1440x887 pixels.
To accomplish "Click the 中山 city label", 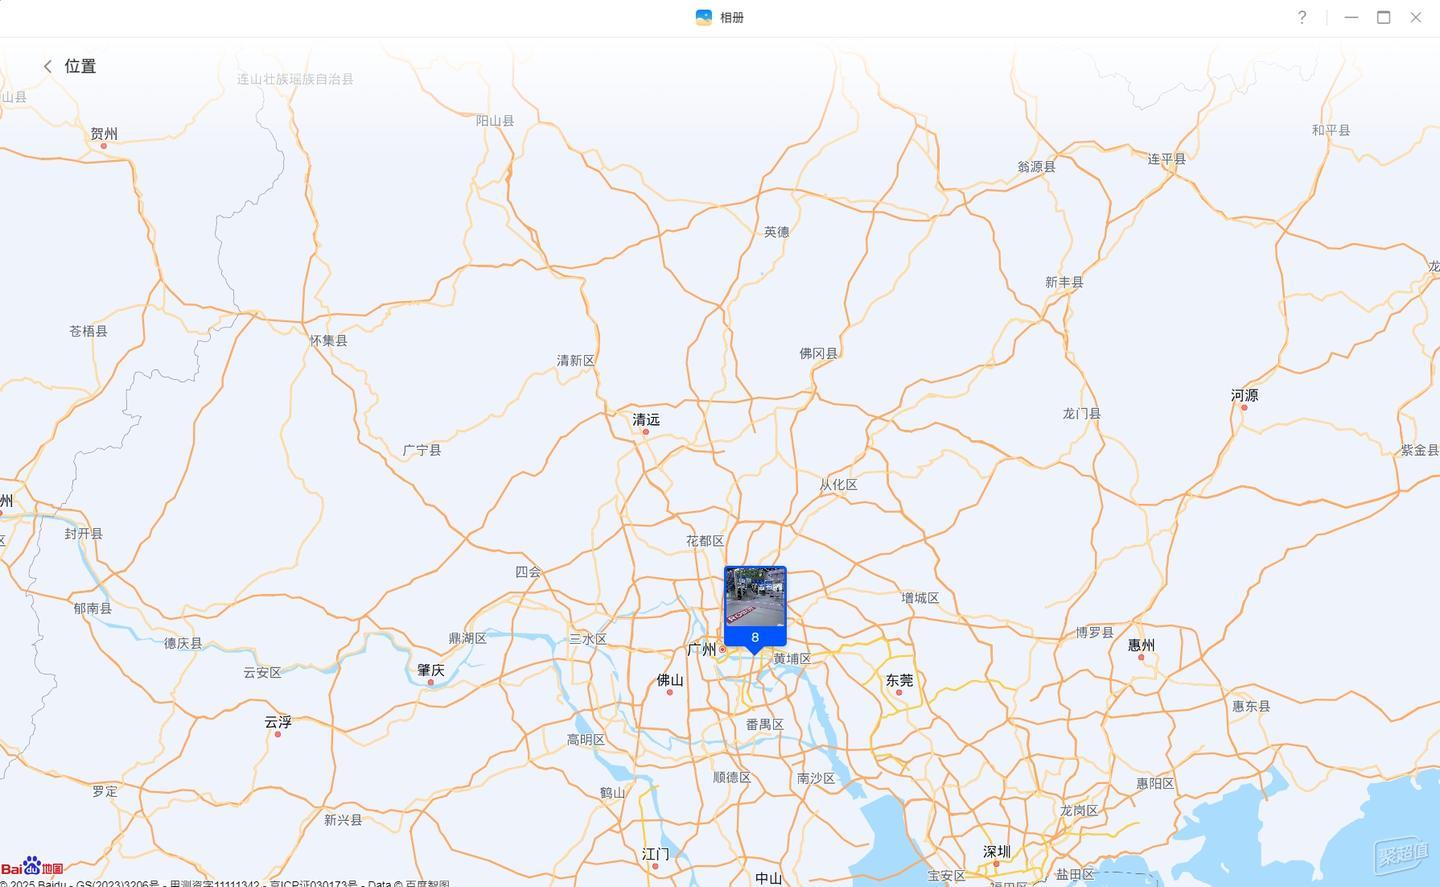I will click(768, 878).
